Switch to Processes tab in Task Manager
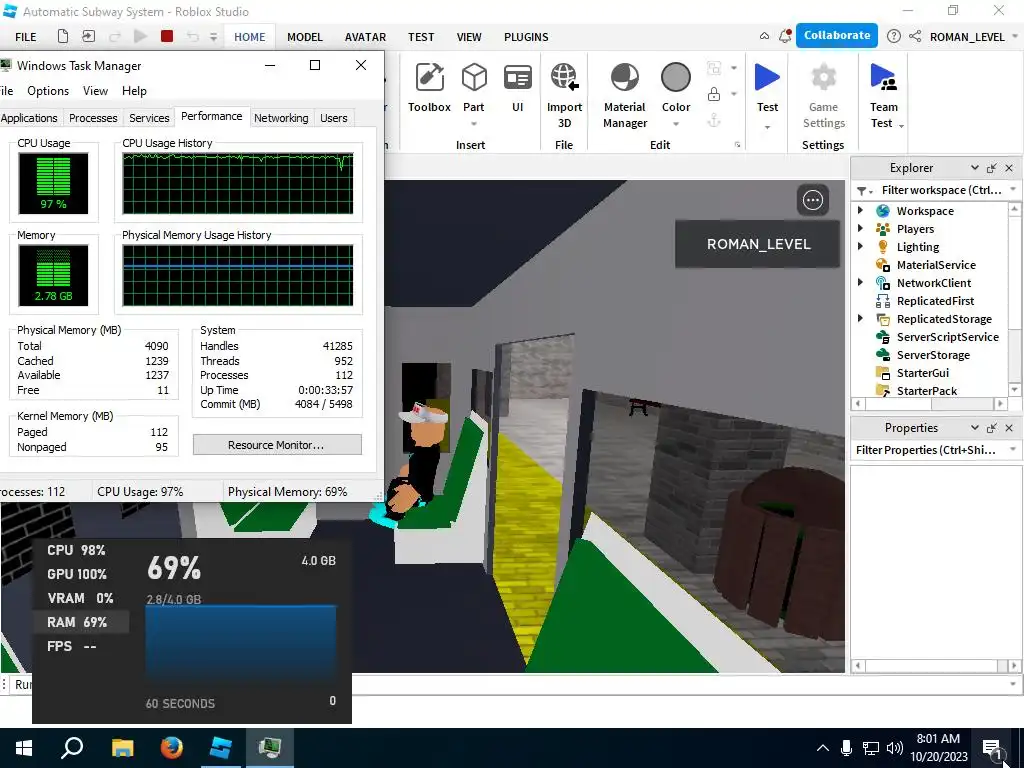1024x768 pixels. coord(93,118)
